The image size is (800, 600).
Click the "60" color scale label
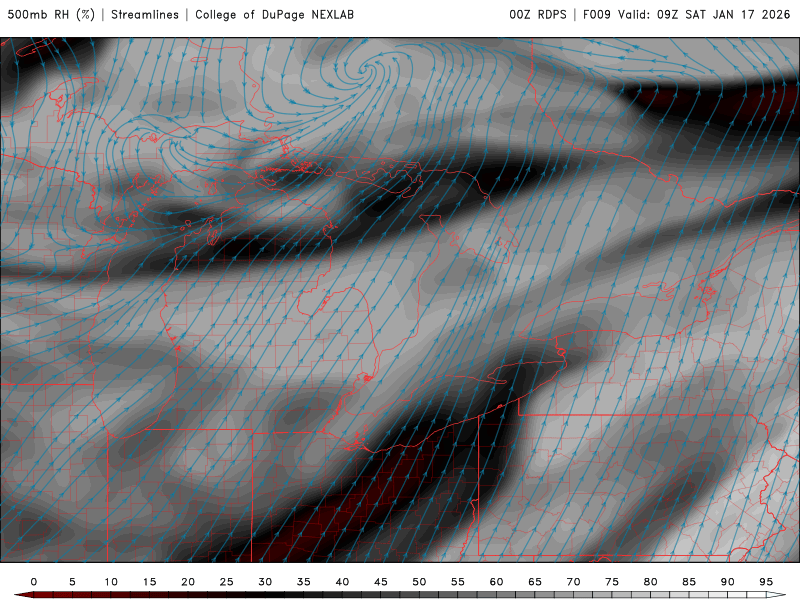click(496, 582)
